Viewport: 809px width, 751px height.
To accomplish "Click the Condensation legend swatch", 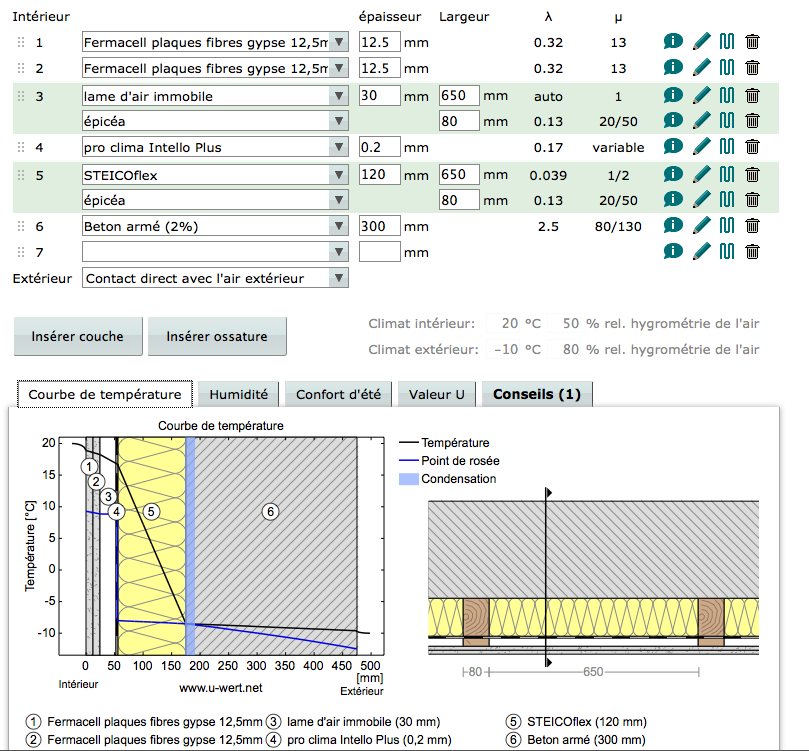I will click(409, 479).
